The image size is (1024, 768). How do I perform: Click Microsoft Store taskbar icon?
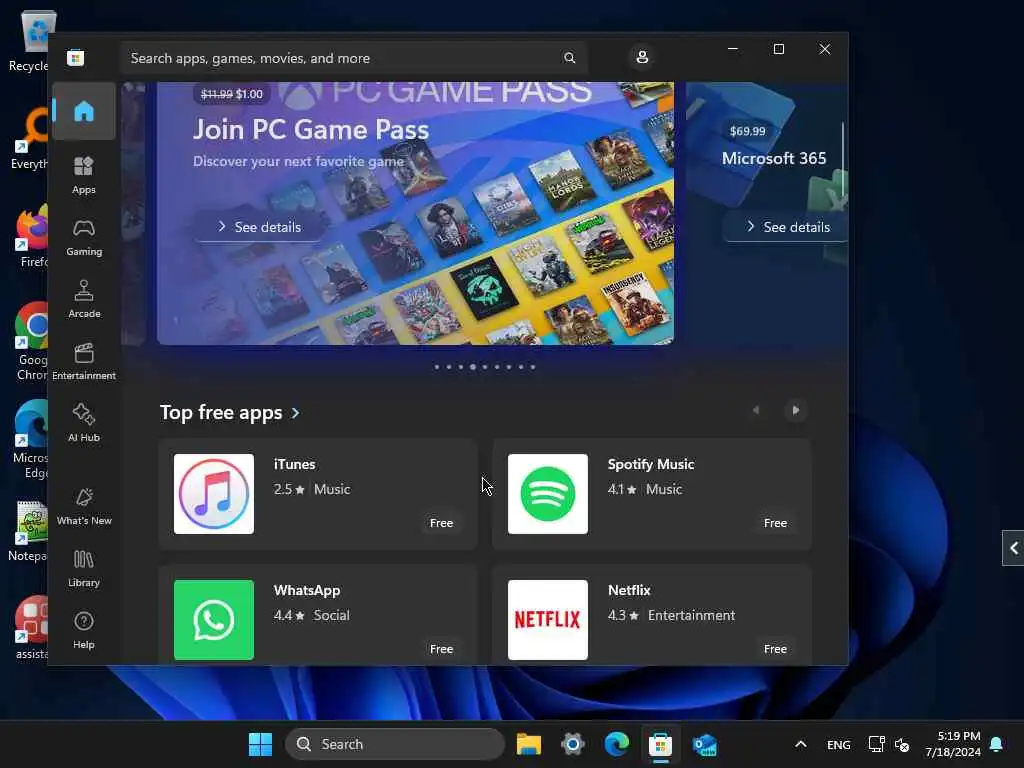tap(660, 744)
